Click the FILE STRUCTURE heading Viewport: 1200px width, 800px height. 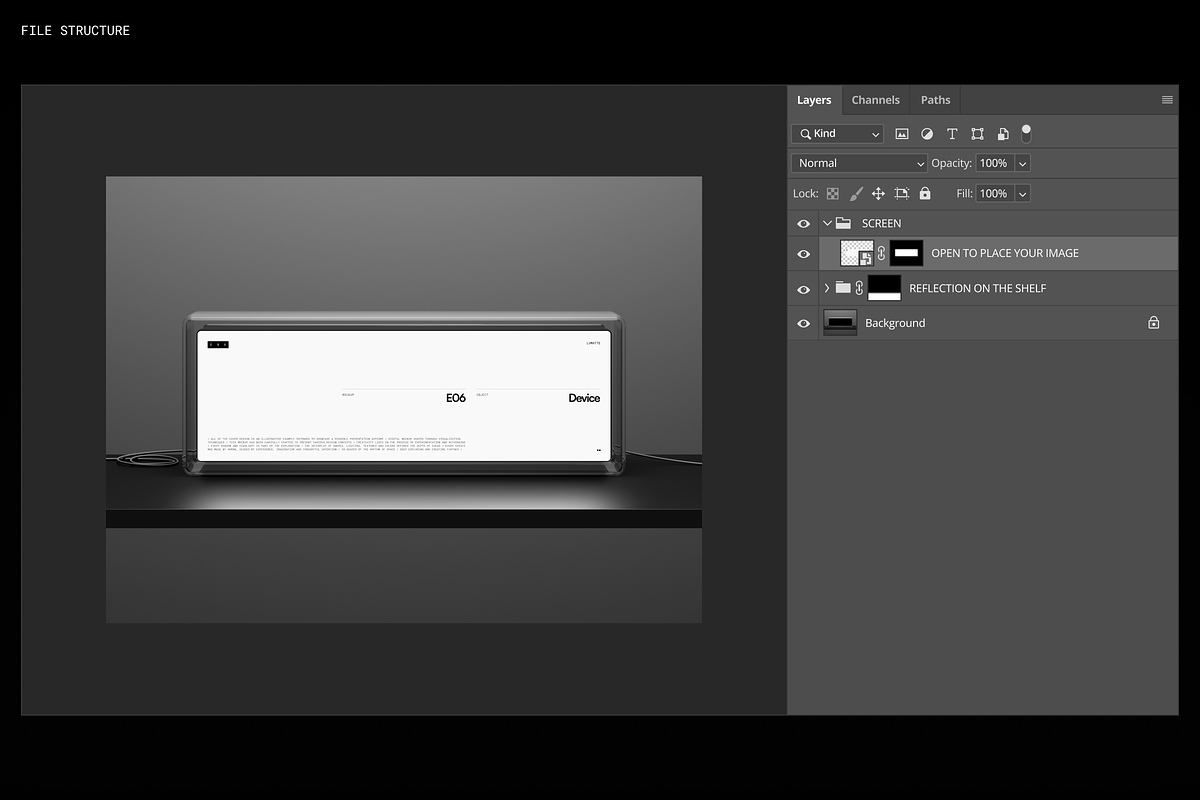click(x=75, y=30)
